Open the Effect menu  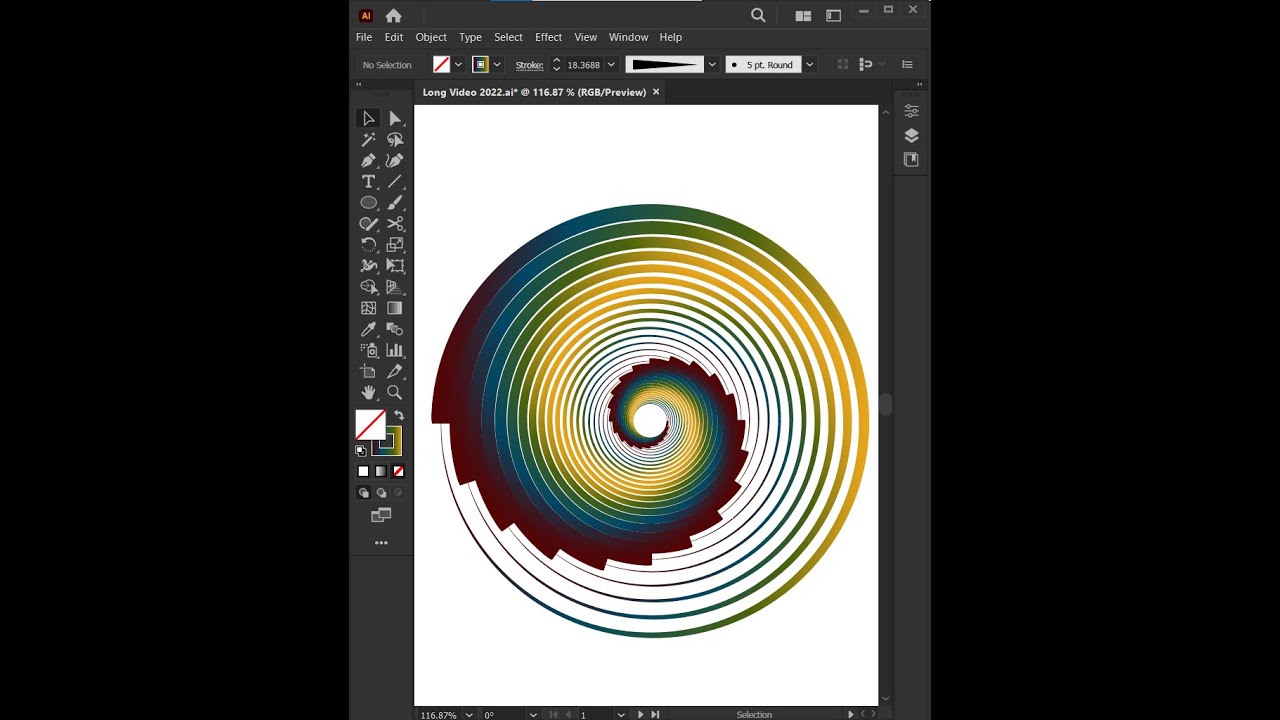point(548,37)
